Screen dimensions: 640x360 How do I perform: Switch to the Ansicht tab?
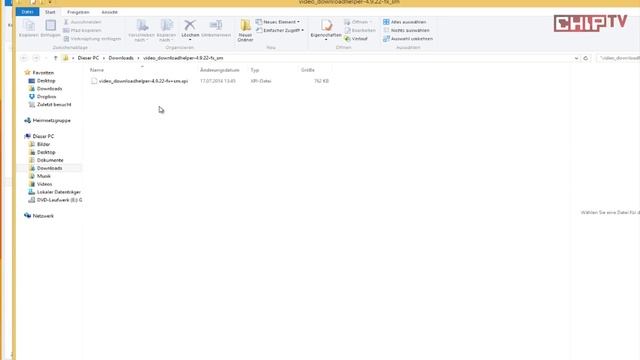pyautogui.click(x=109, y=12)
